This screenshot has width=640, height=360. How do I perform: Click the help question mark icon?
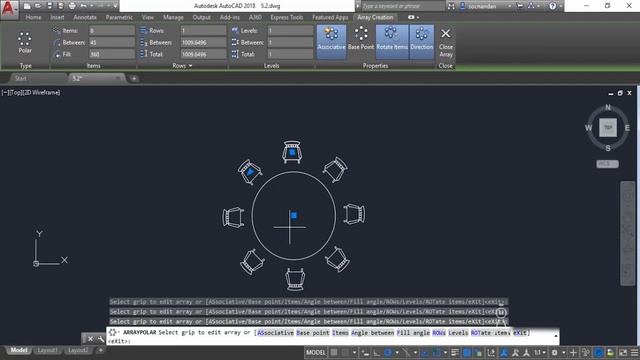tap(552, 6)
